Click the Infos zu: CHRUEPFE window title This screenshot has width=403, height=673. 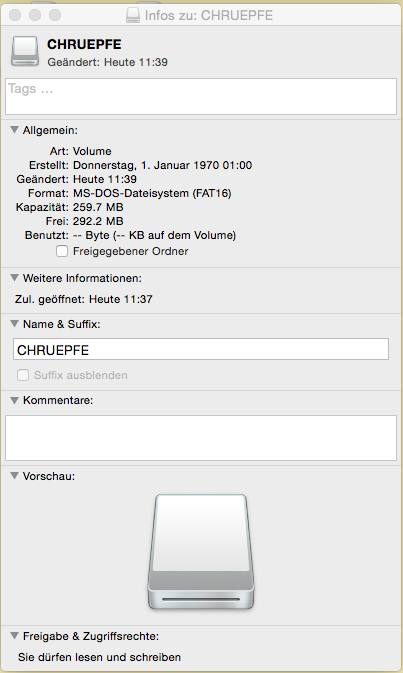coord(209,15)
